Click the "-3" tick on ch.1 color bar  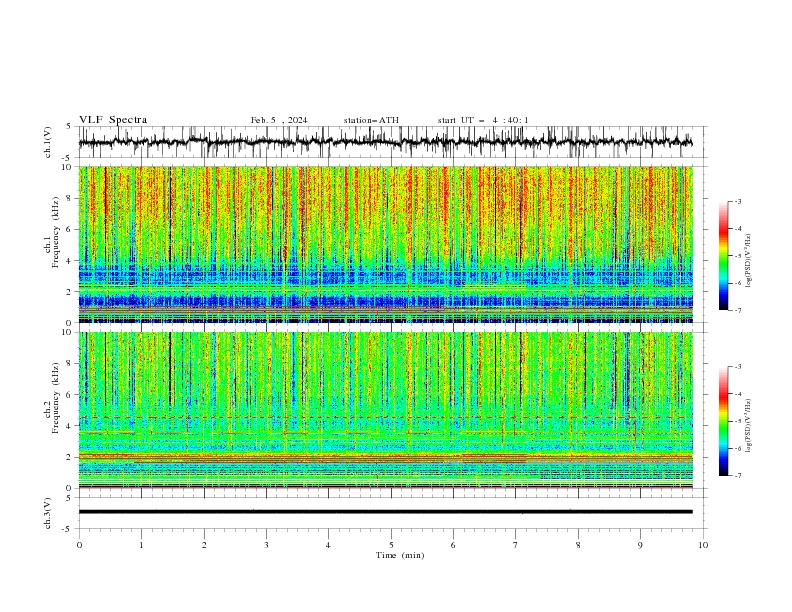737,201
